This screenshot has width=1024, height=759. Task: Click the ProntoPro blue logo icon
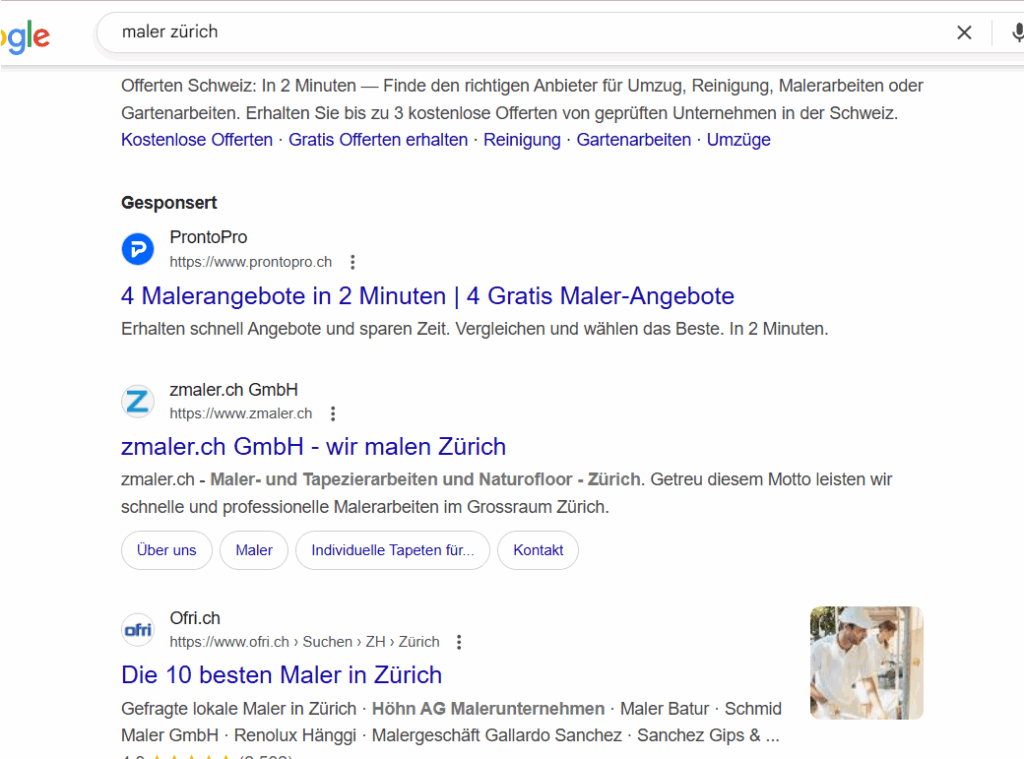pos(138,249)
